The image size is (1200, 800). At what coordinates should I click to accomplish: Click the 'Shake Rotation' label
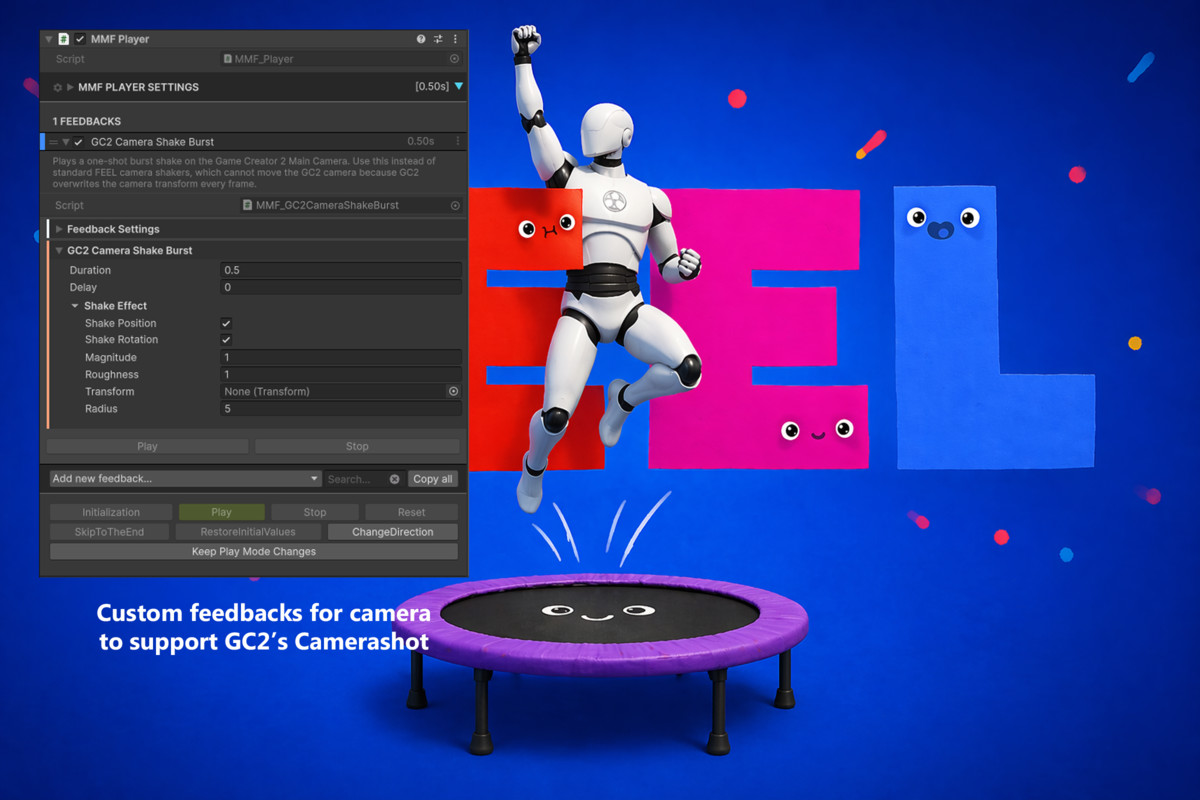point(121,340)
